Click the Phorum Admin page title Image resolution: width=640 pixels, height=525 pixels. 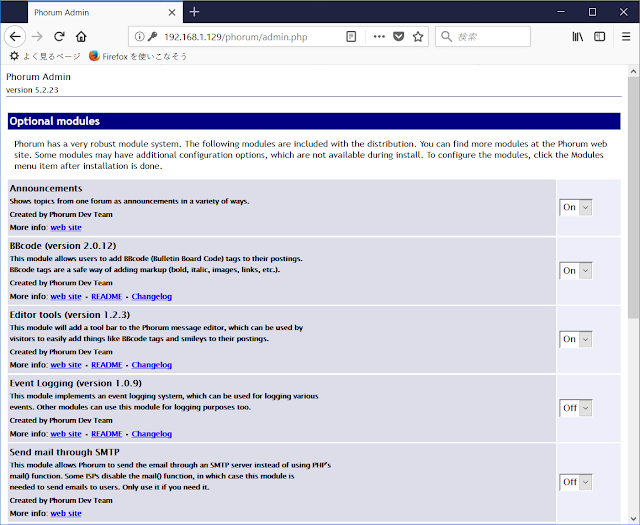(x=38, y=77)
